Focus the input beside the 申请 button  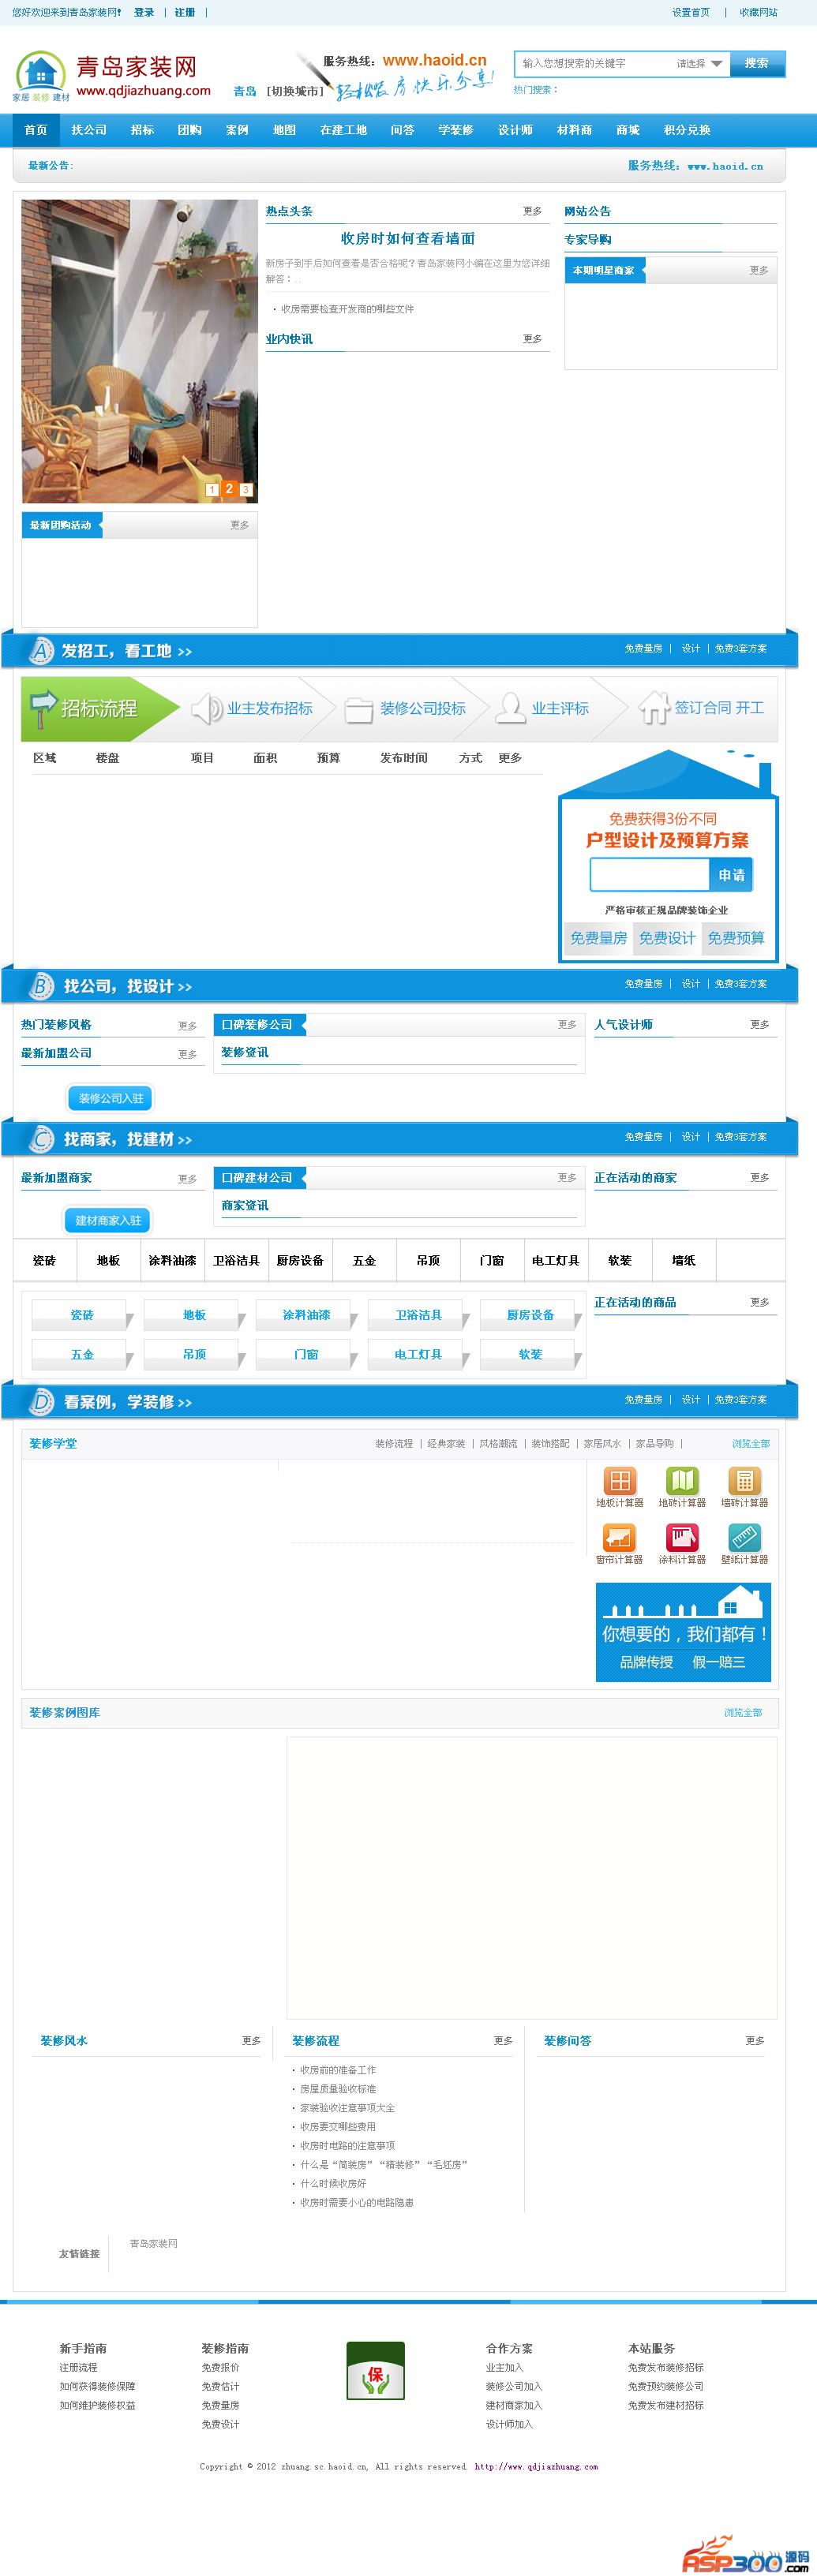click(x=650, y=875)
